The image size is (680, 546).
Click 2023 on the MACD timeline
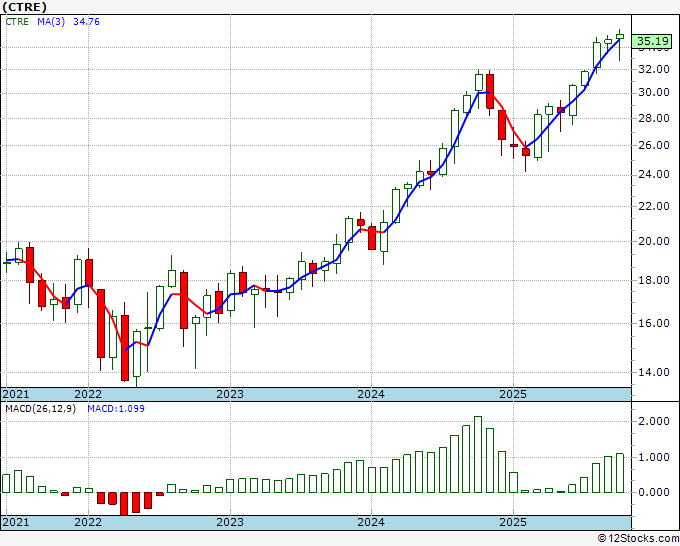pyautogui.click(x=230, y=522)
